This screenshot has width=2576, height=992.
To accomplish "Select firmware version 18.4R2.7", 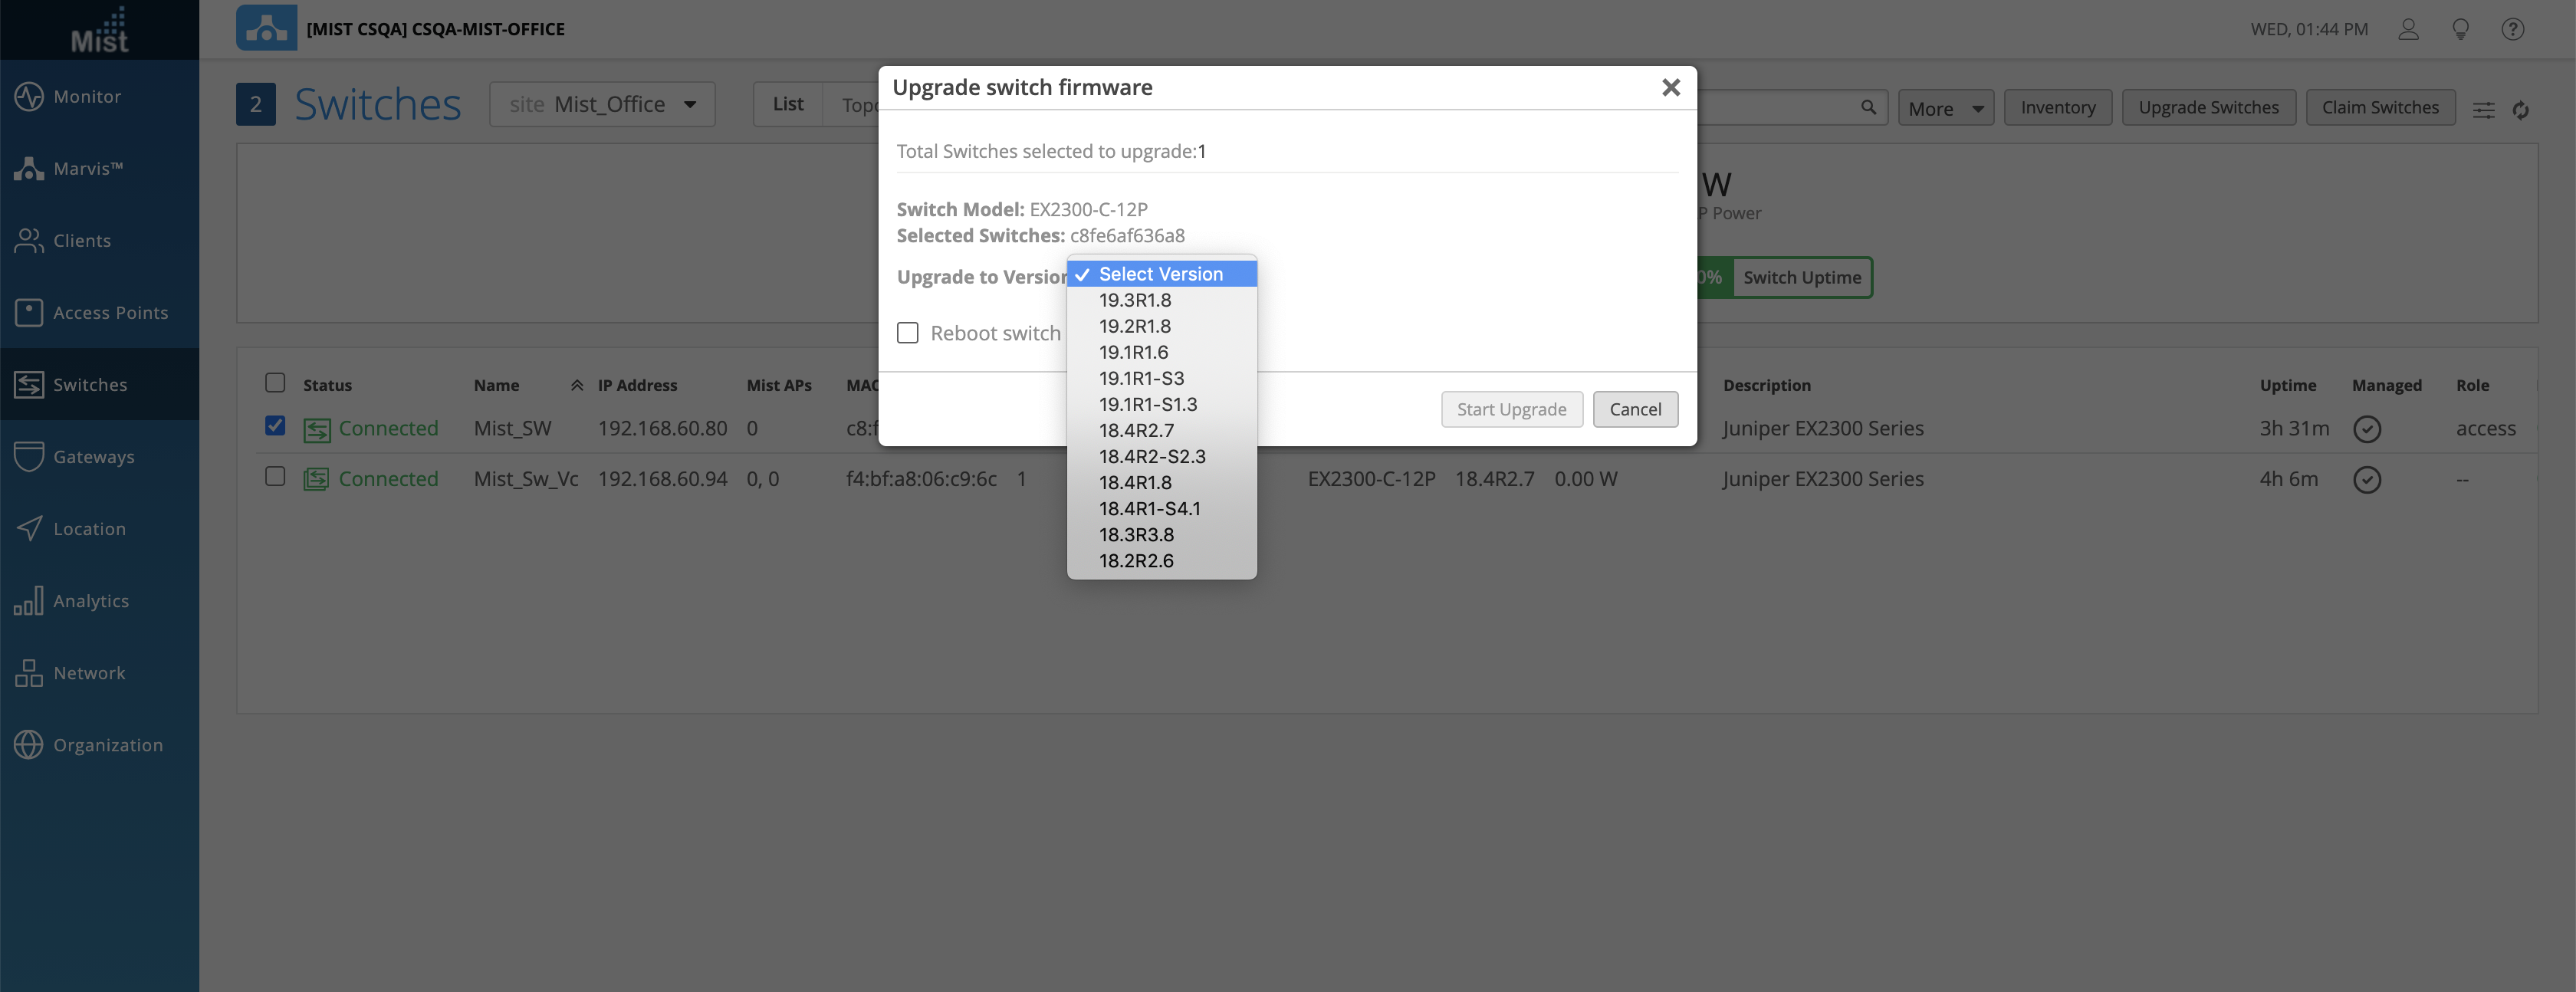I will (1136, 430).
